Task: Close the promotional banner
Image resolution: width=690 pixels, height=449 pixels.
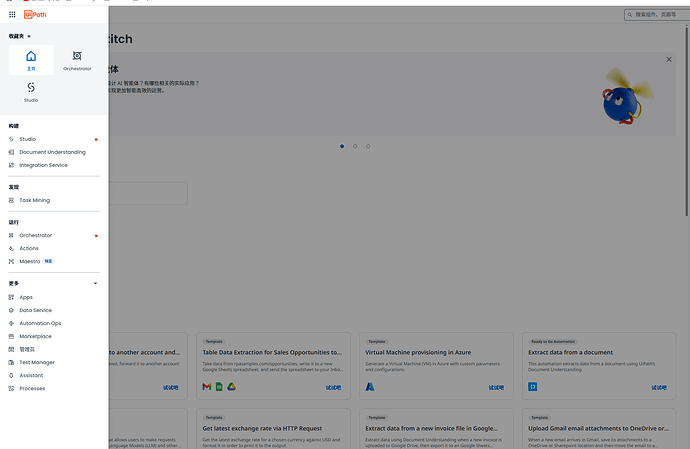Action: (x=669, y=59)
